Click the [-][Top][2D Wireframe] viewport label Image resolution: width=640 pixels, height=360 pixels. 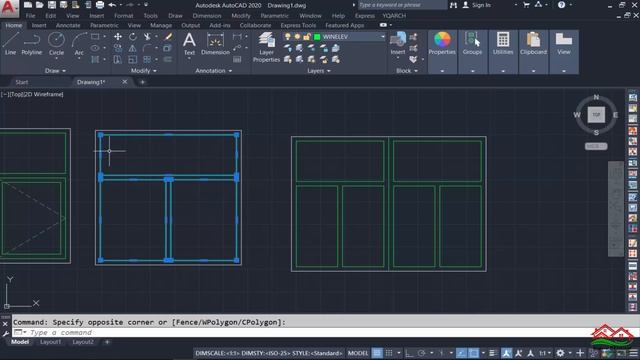[32, 94]
